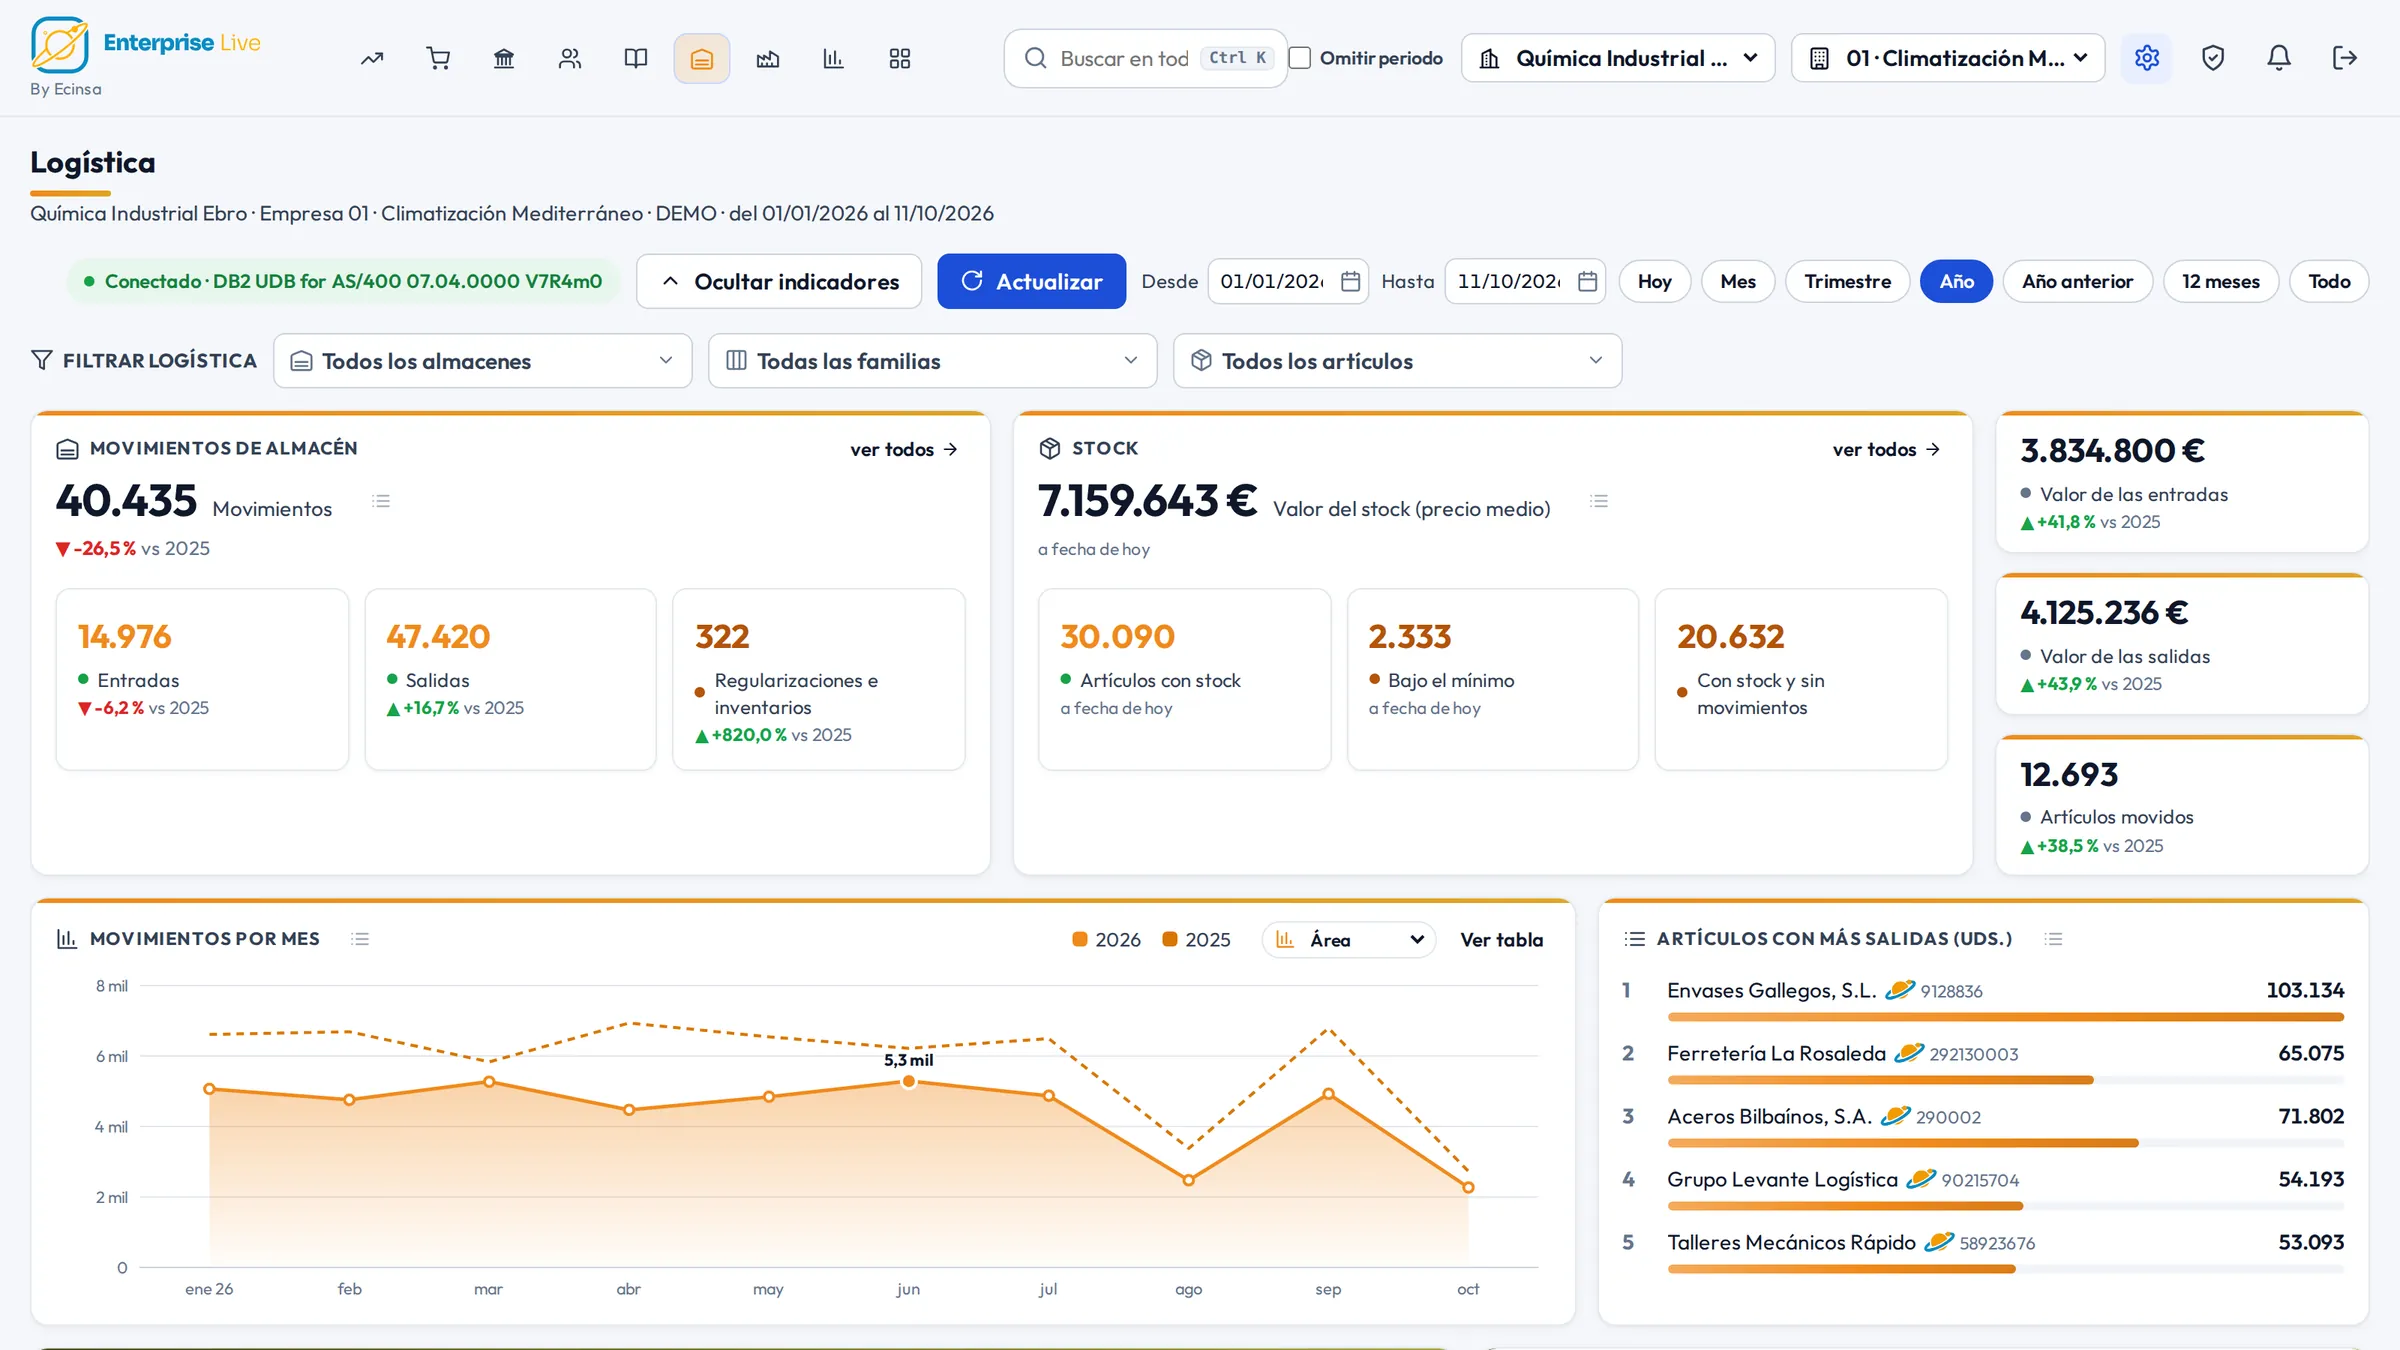Viewport: 2400px width, 1350px height.
Task: Open the grid modules icon
Action: click(900, 58)
